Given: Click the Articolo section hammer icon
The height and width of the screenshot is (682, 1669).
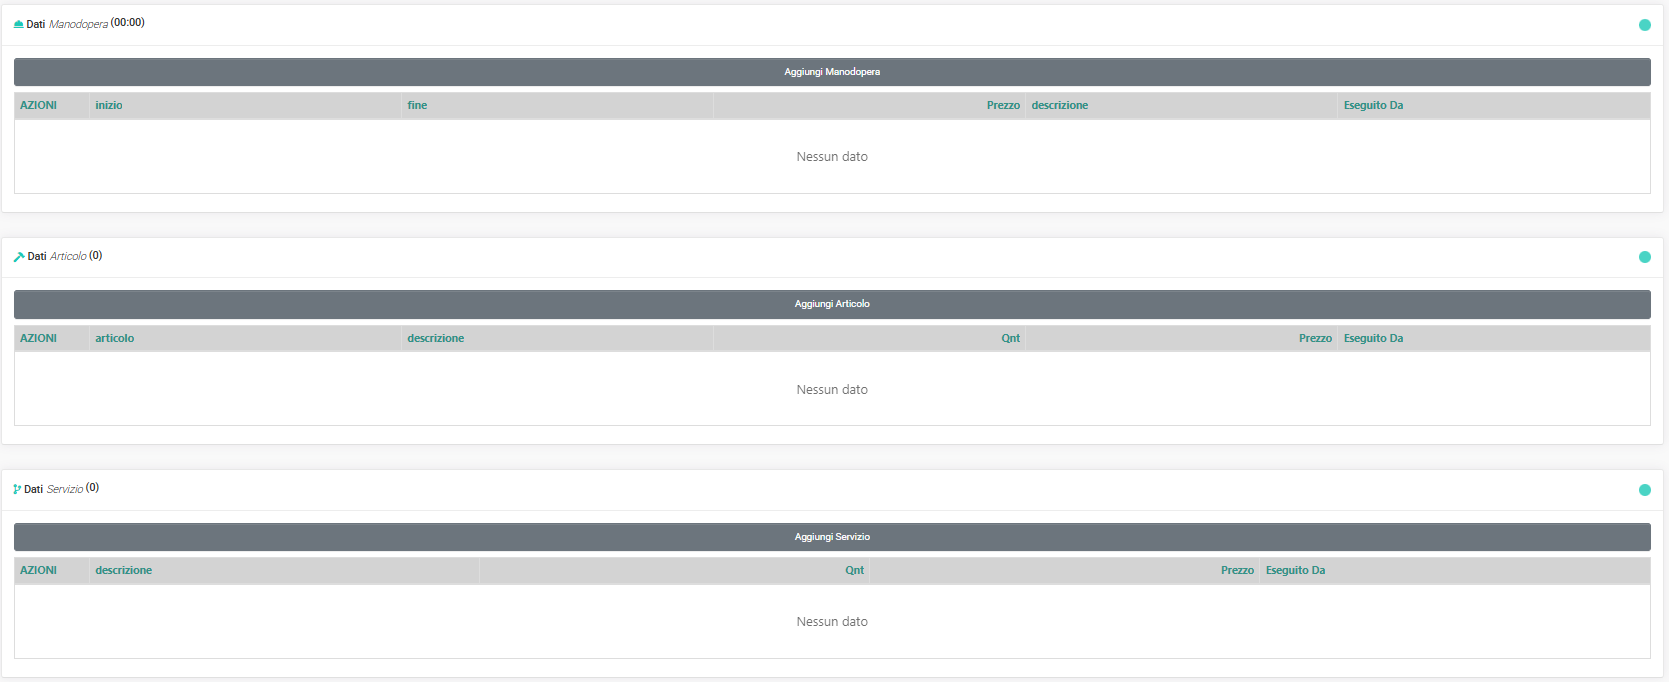Looking at the screenshot, I should [19, 257].
